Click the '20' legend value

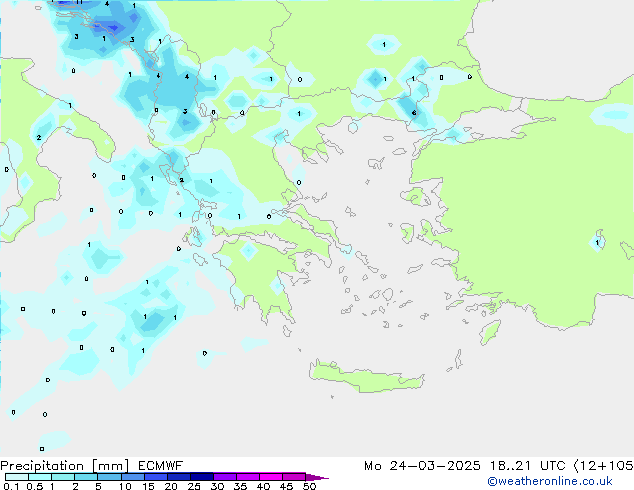coord(171,486)
